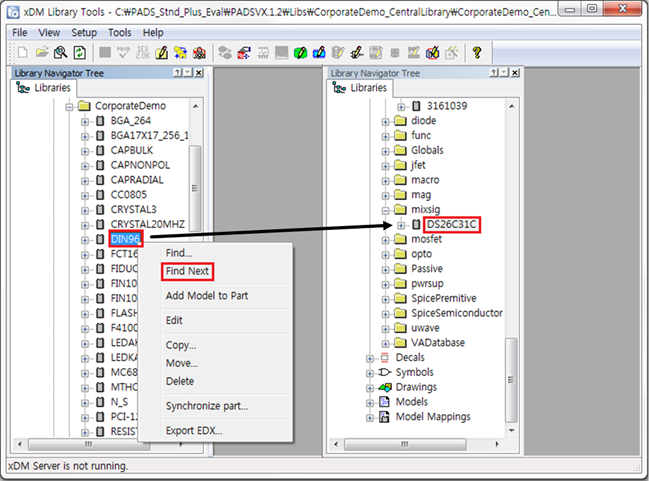
Task: Click the yellow question mark Help icon
Action: [x=477, y=53]
